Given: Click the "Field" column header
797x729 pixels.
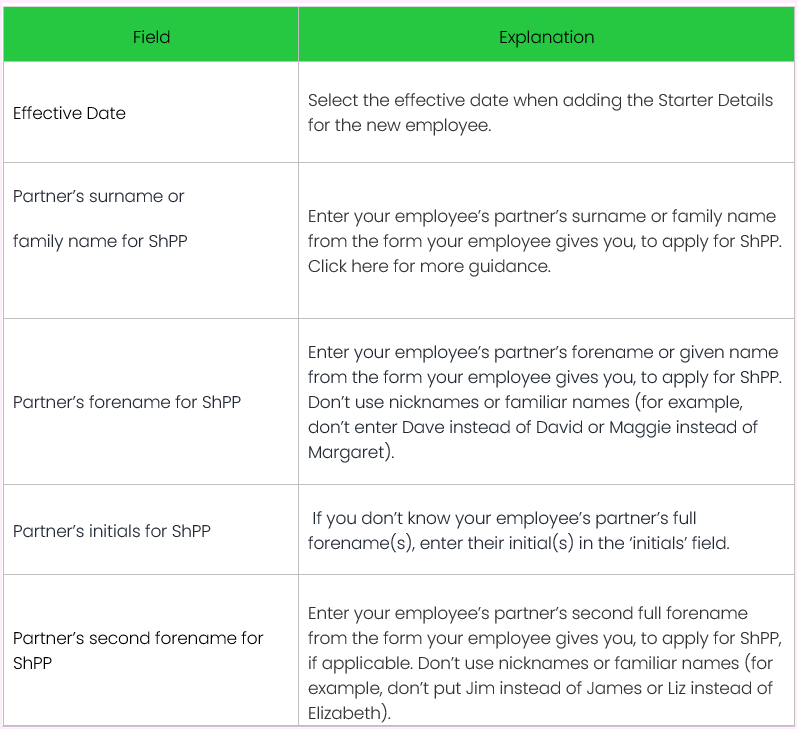Looking at the screenshot, I should (x=151, y=37).
